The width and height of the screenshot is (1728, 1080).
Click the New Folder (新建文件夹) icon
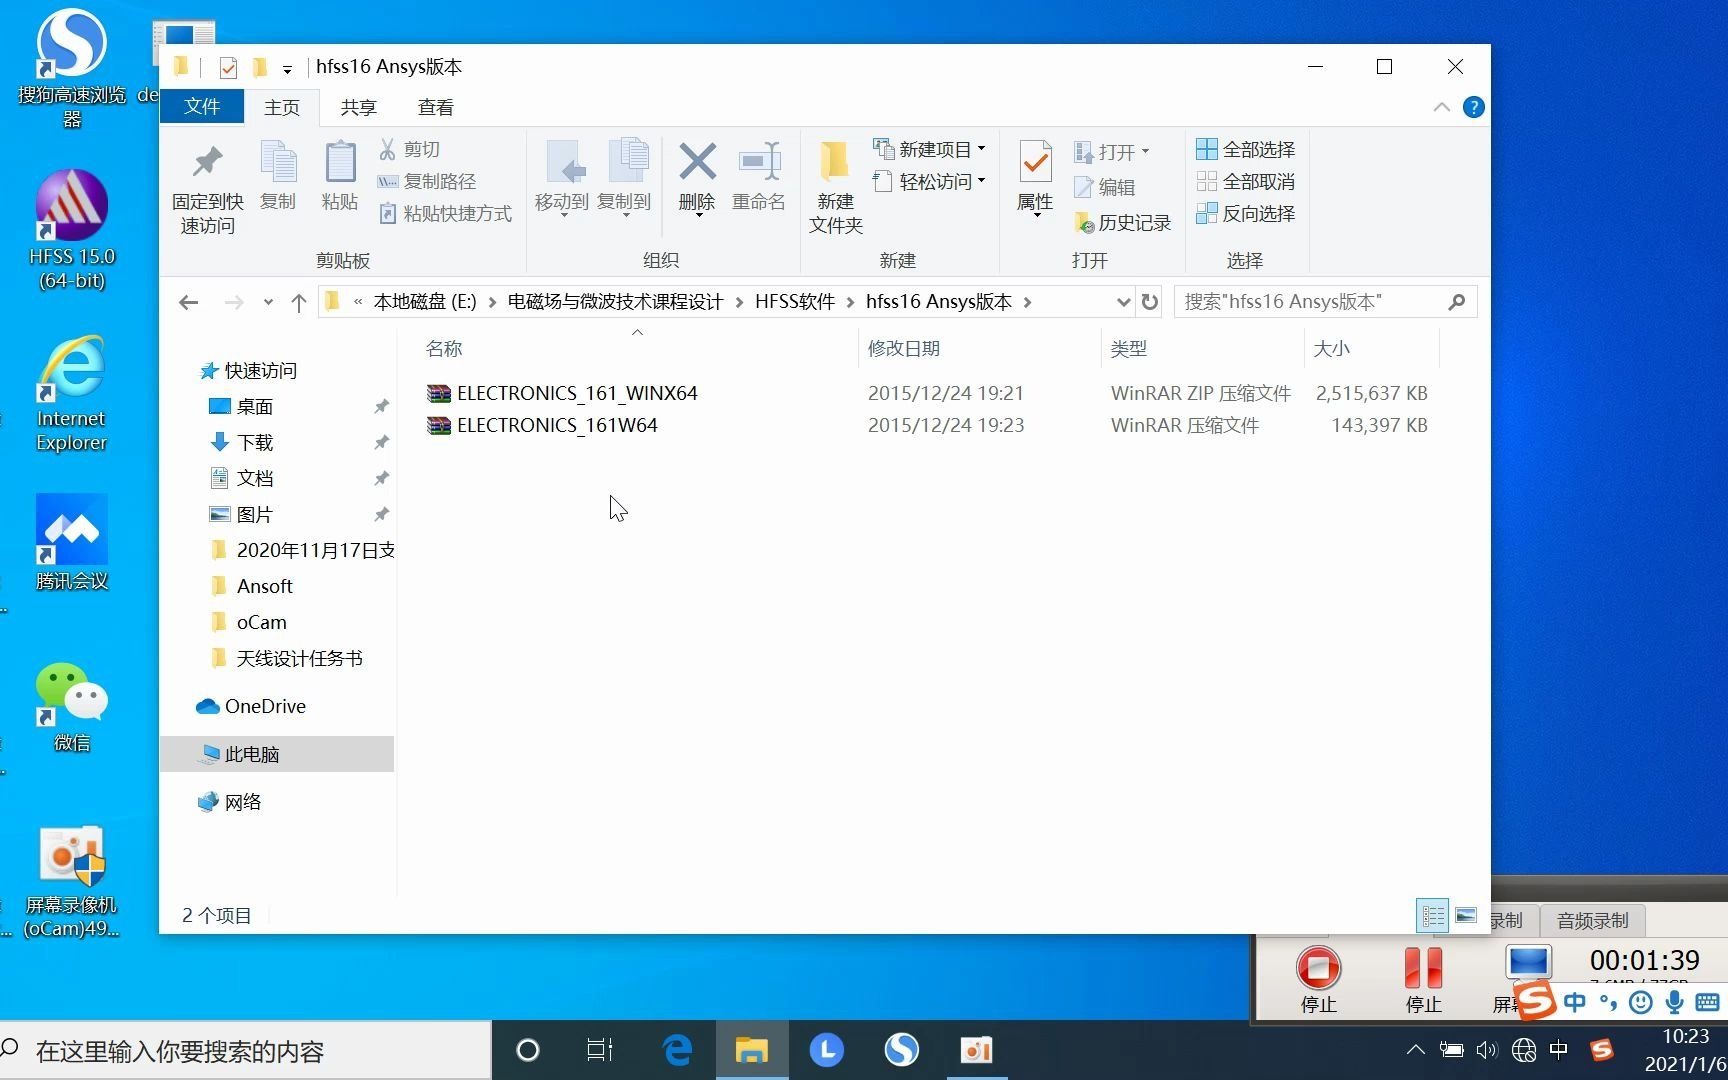[x=835, y=163]
